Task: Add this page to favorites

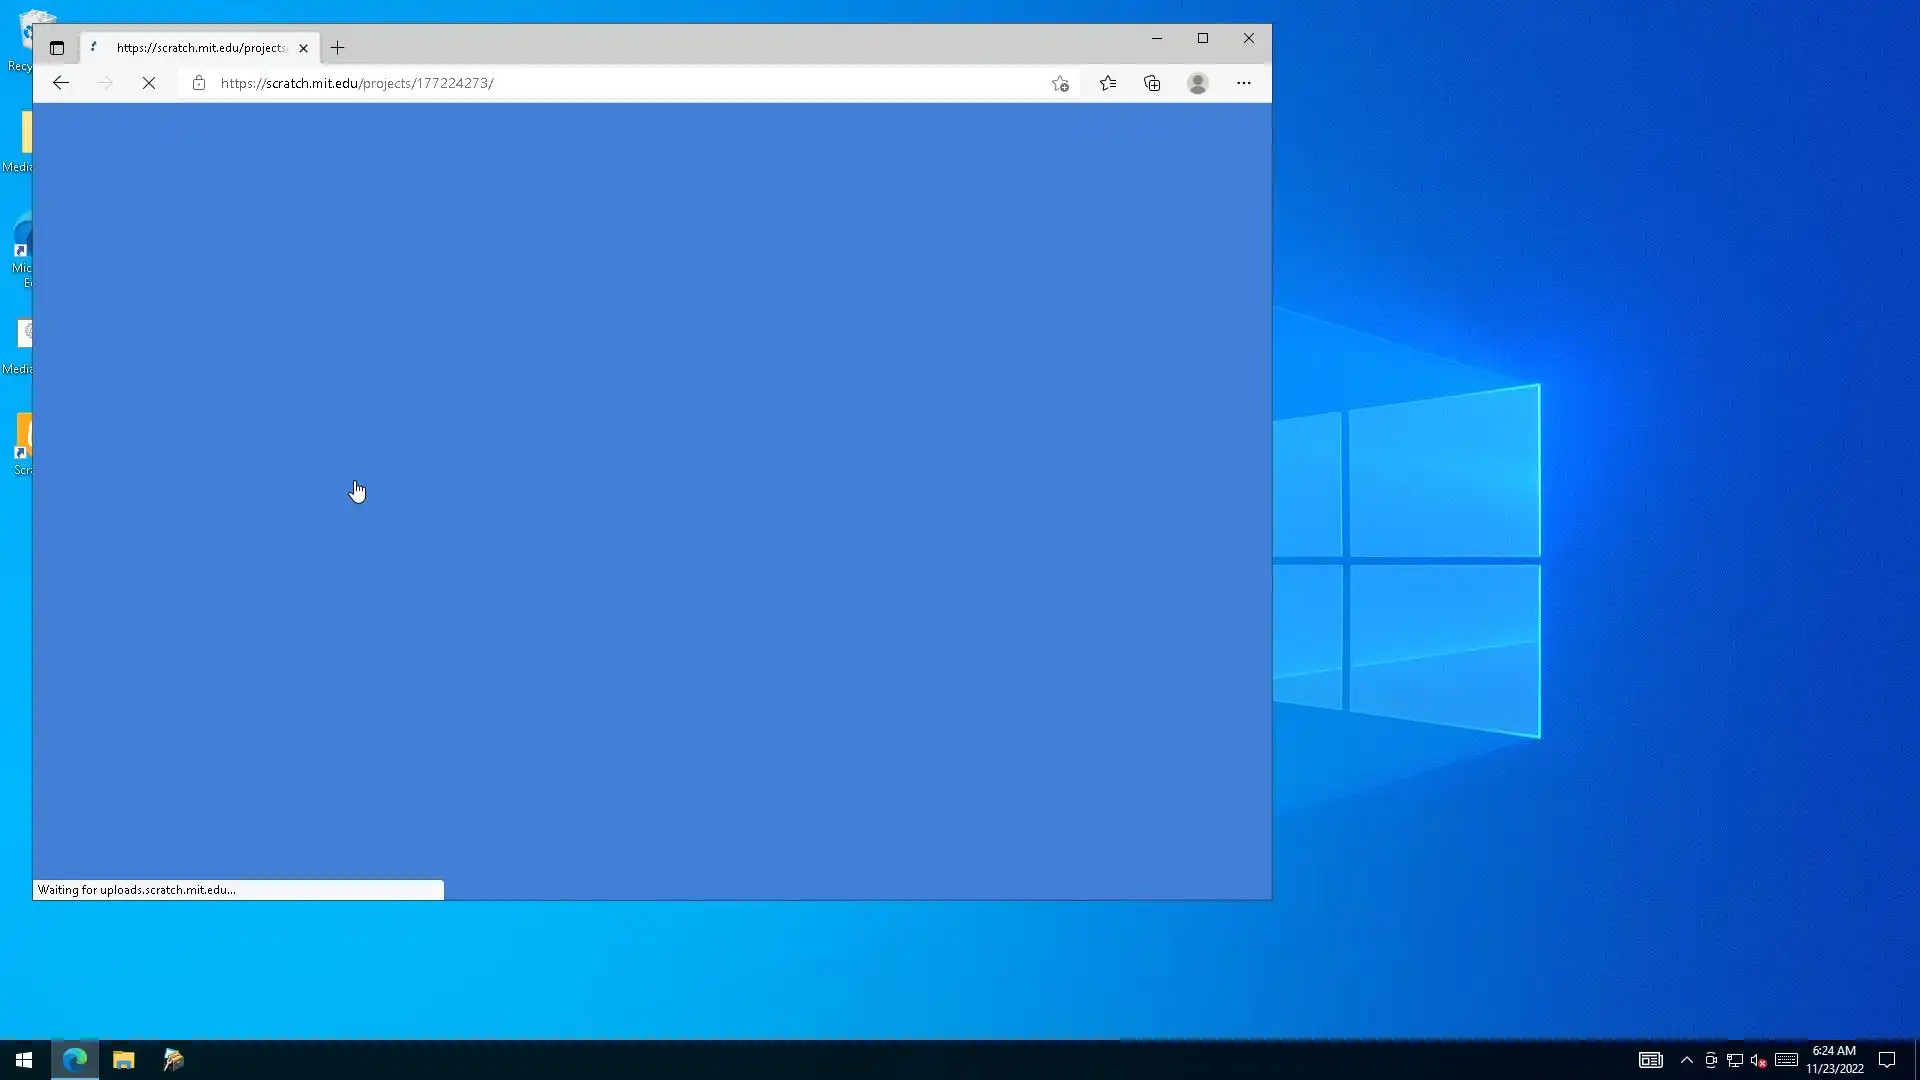Action: pyautogui.click(x=1060, y=83)
